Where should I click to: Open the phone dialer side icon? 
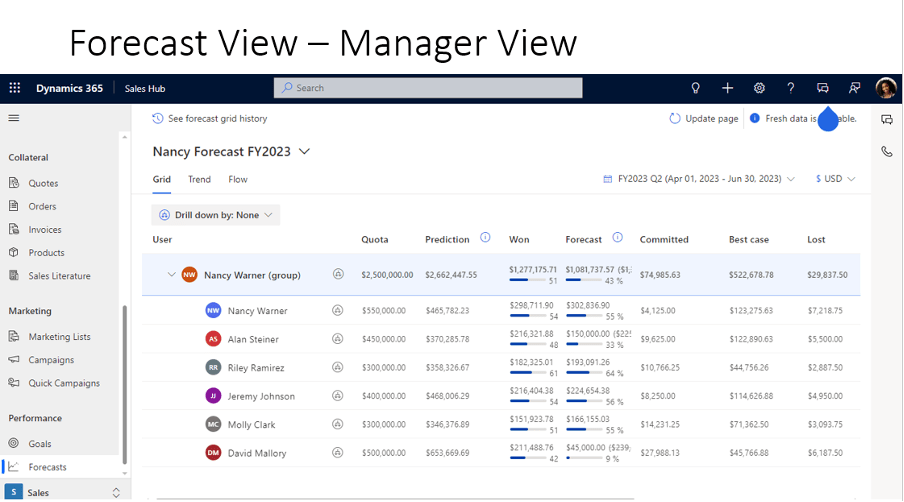pyautogui.click(x=886, y=152)
